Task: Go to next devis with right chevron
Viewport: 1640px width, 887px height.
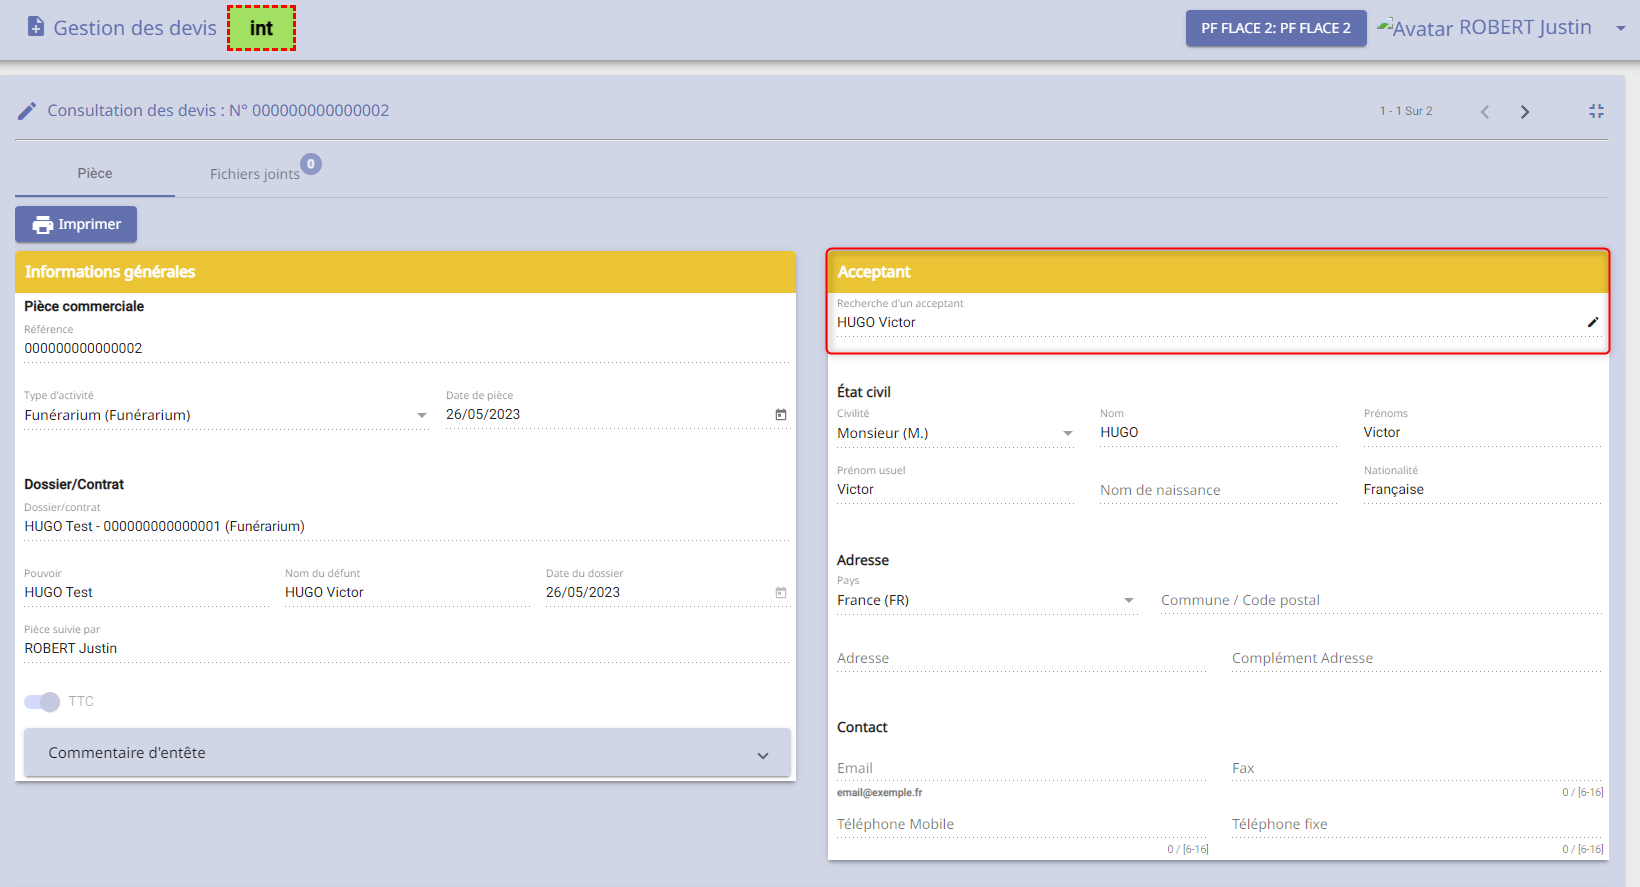Action: [1525, 112]
